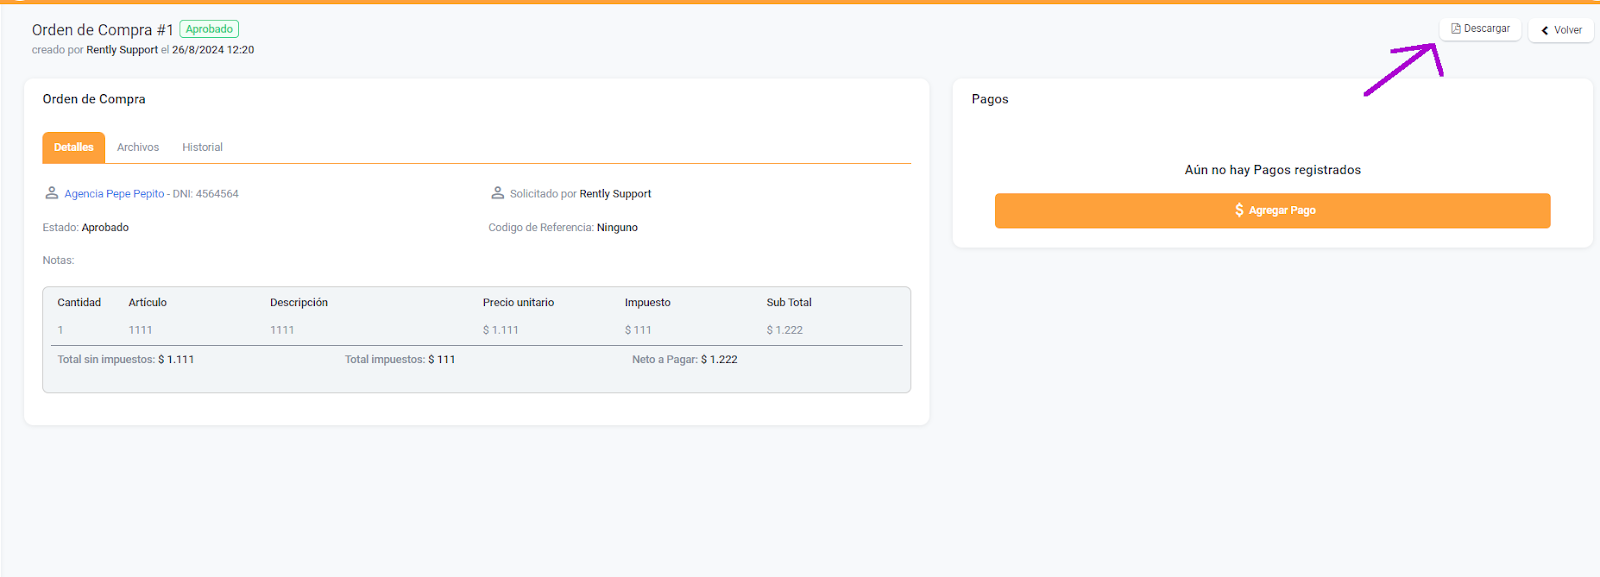Open the Historial tab
Viewport: 1600px width, 577px height.
pos(202,147)
